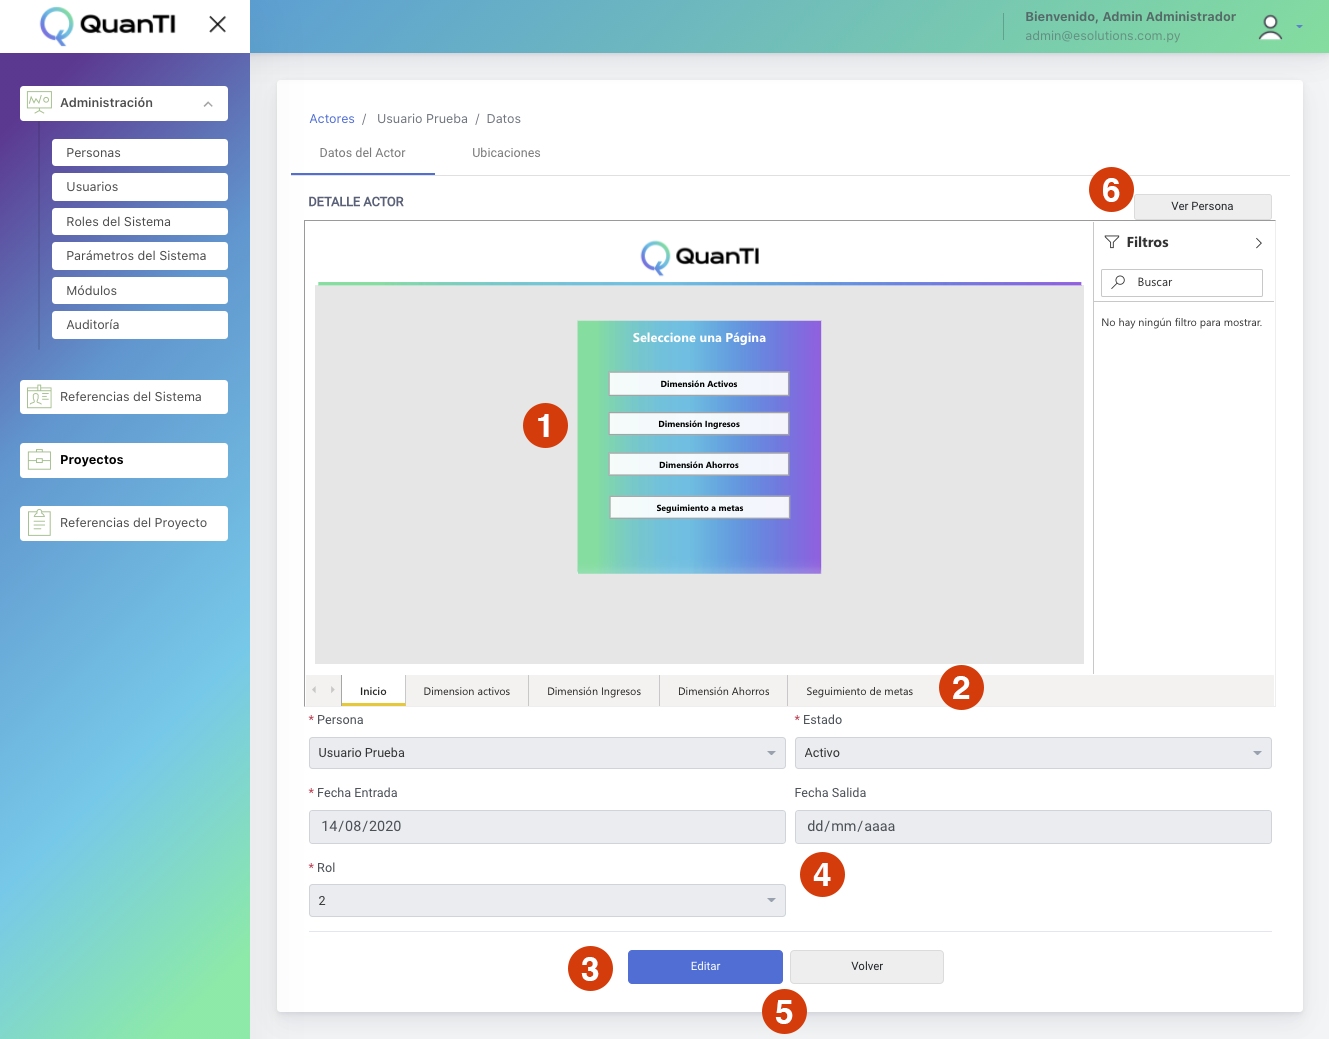Select the Dimensión Ahorros report tab
Viewport: 1329px width, 1039px height.
click(x=724, y=691)
